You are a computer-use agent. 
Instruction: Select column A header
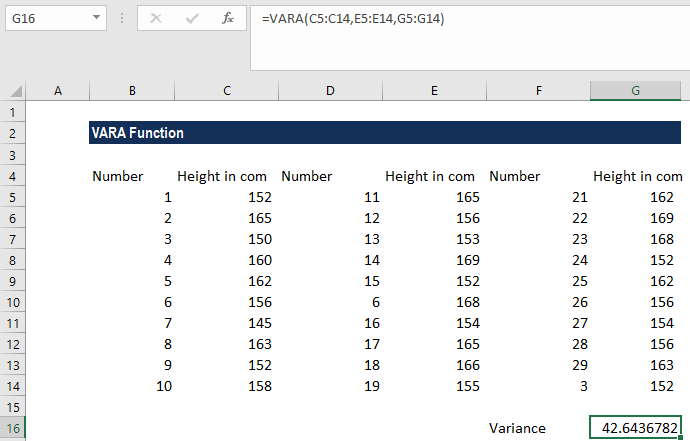click(x=57, y=91)
